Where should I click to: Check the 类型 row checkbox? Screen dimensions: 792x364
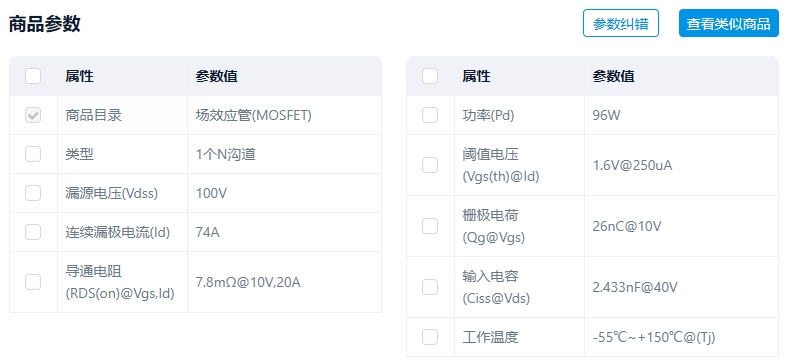click(x=33, y=154)
